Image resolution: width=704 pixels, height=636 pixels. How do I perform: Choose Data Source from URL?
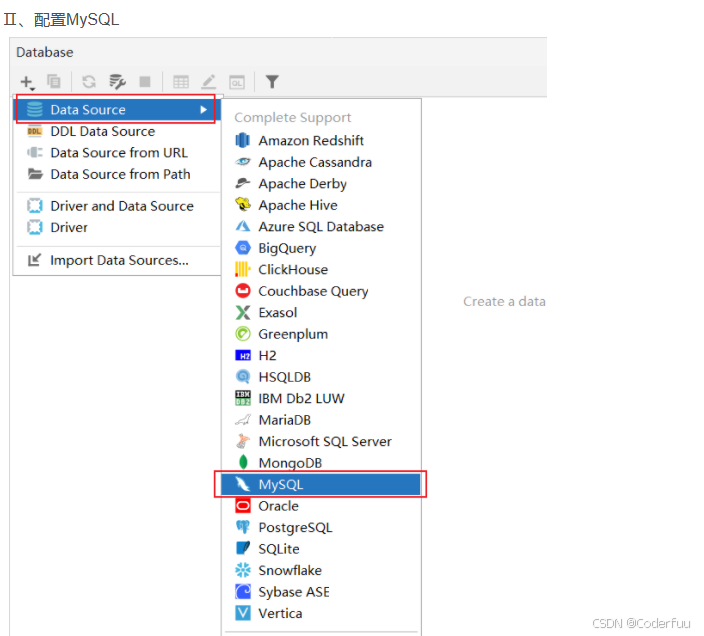click(x=117, y=153)
